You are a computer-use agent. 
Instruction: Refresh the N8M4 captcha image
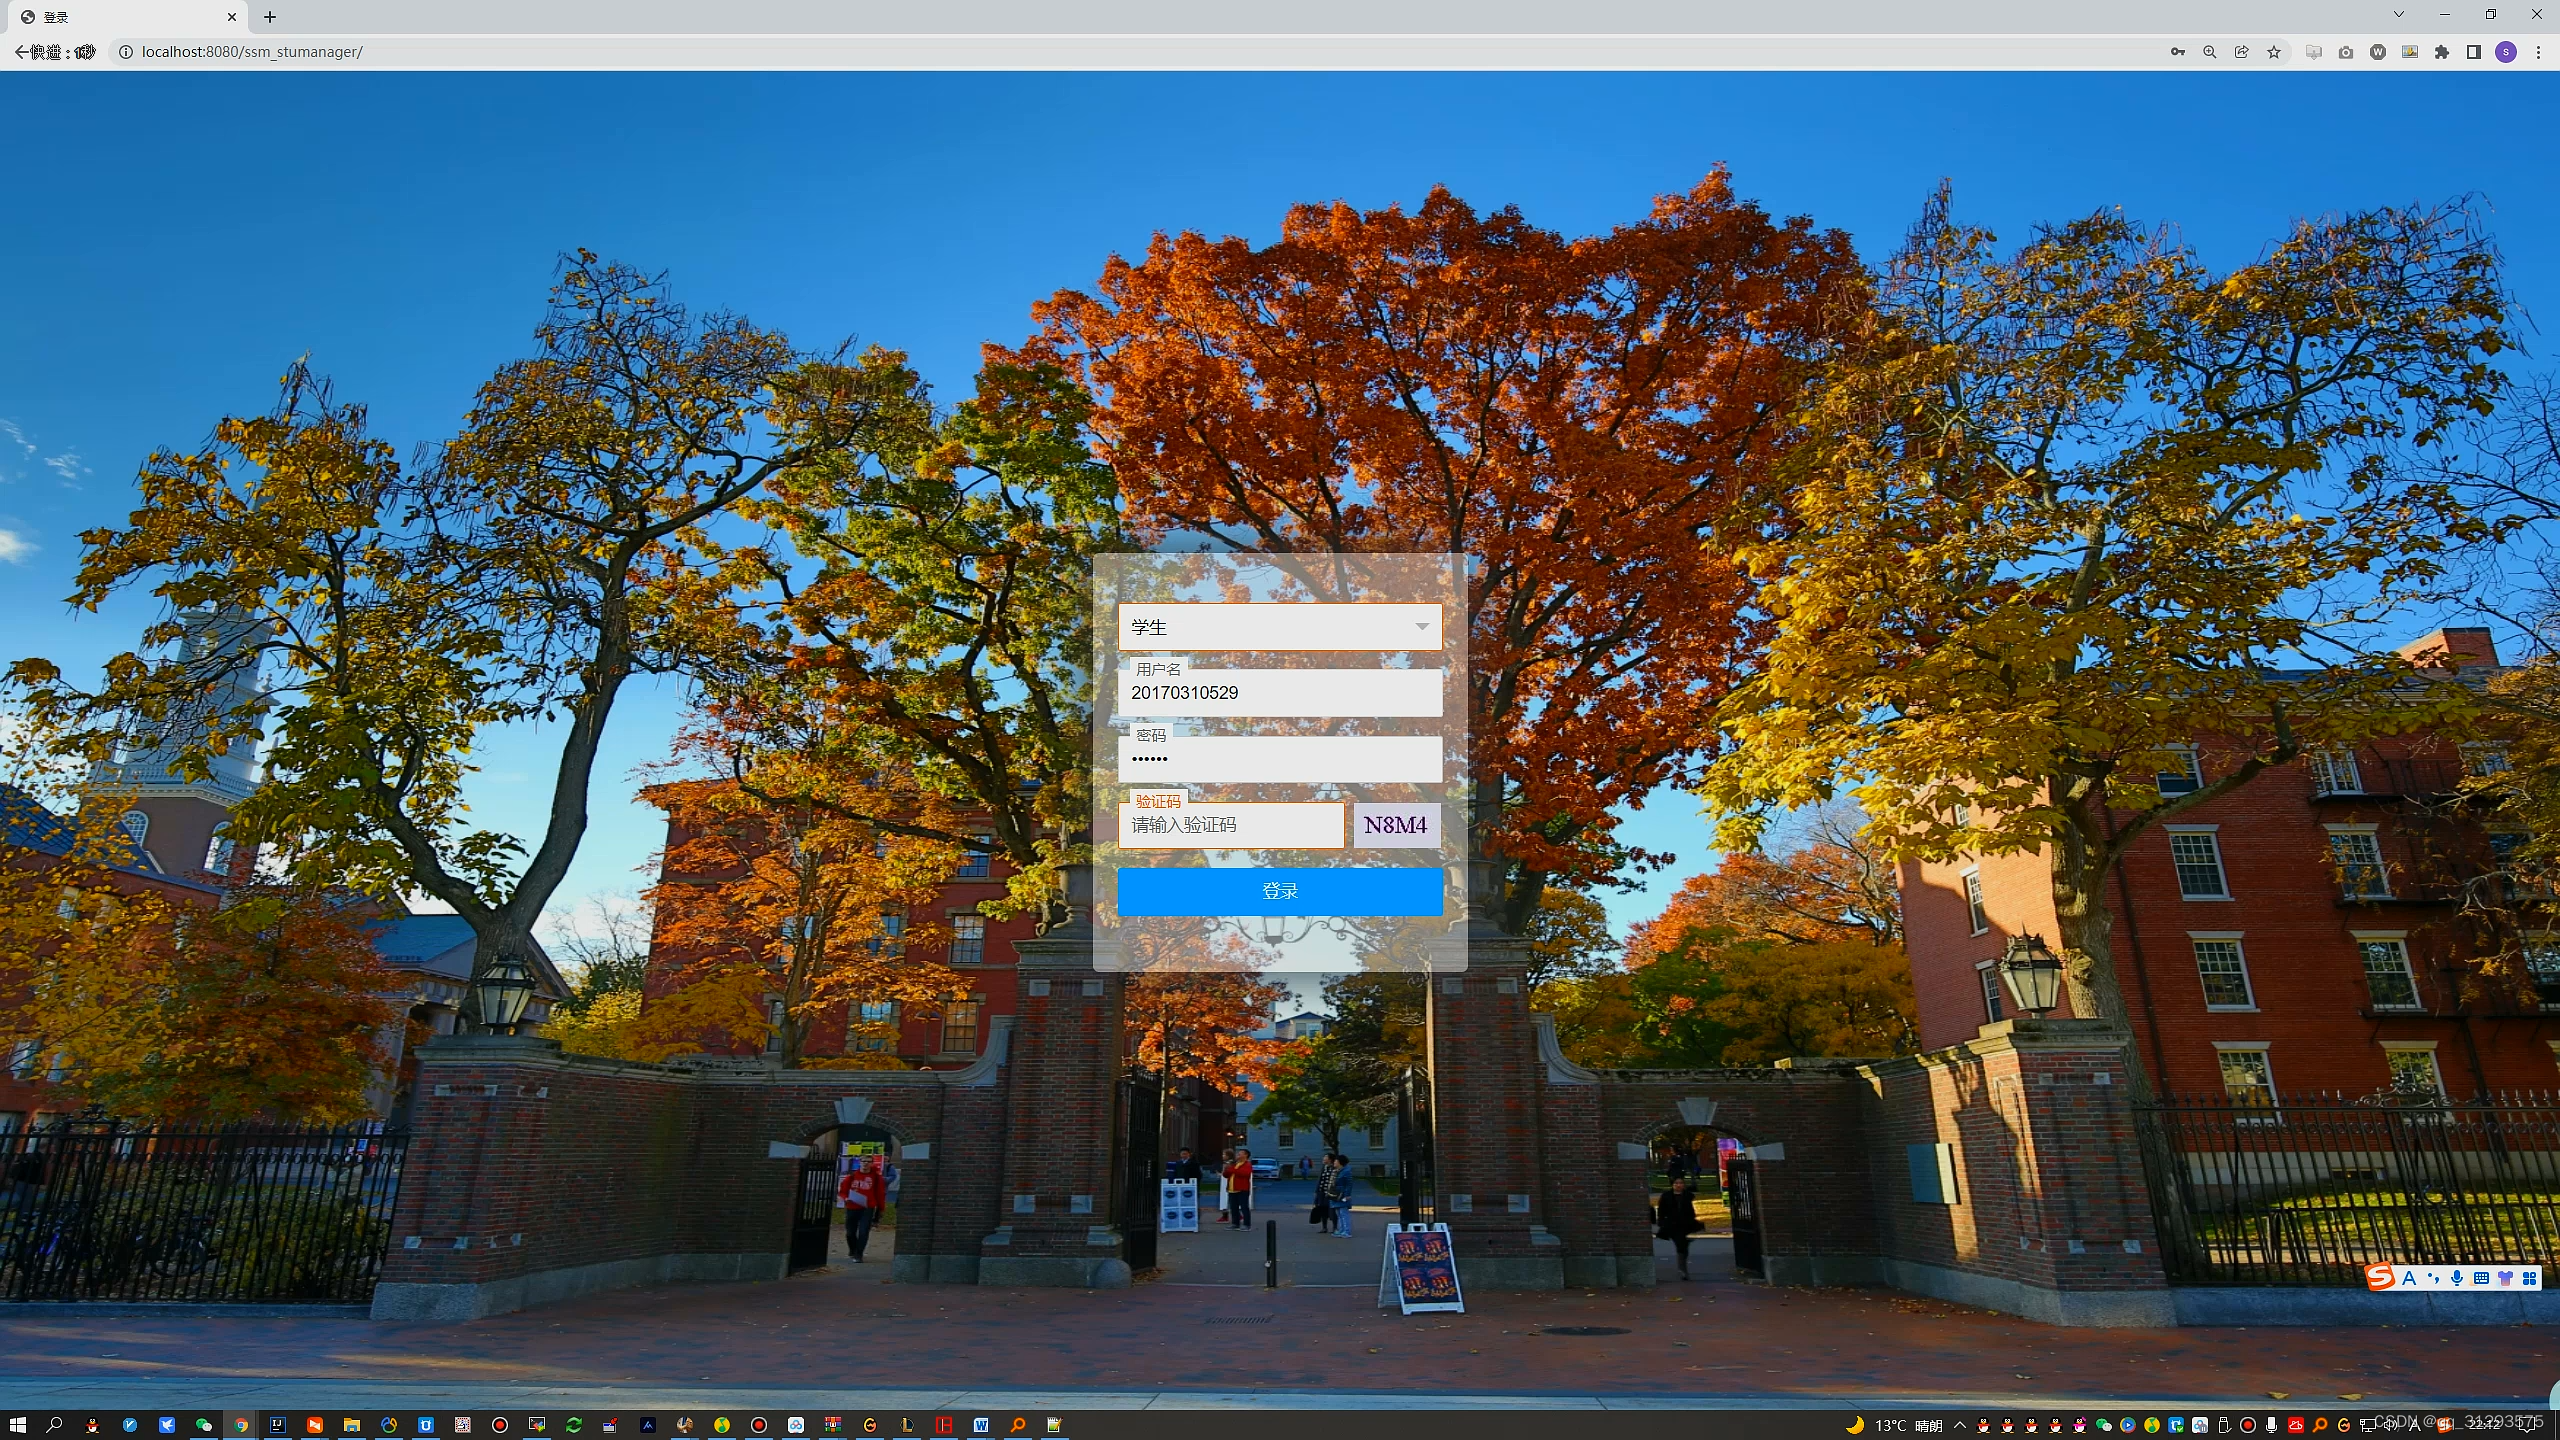[1396, 825]
